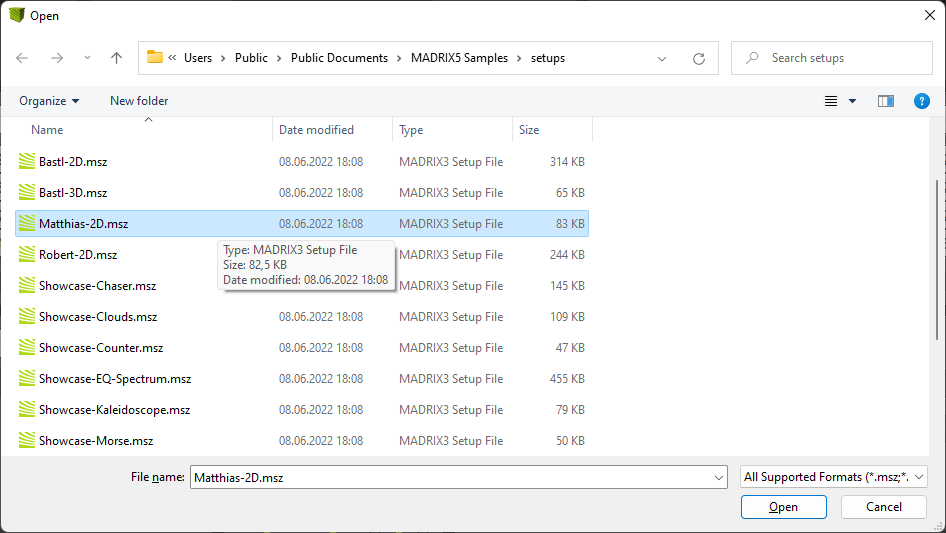Click the Back navigation arrow

click(22, 58)
